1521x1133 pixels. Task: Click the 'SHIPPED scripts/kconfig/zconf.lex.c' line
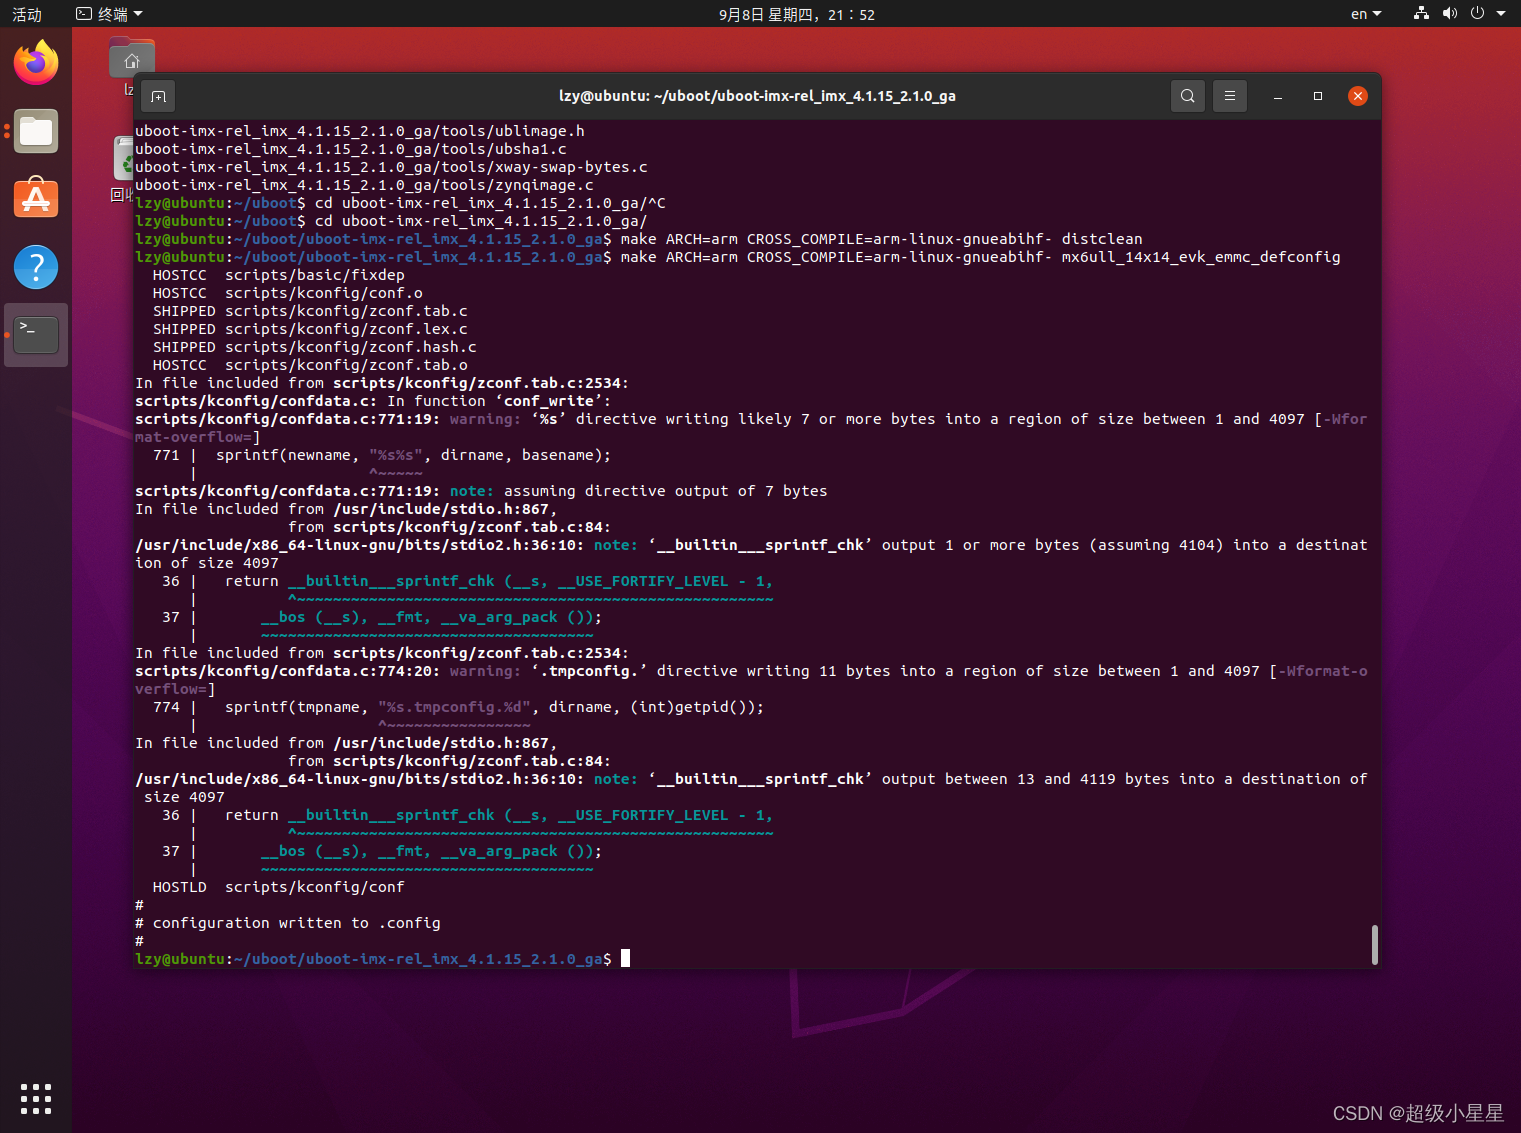(310, 329)
